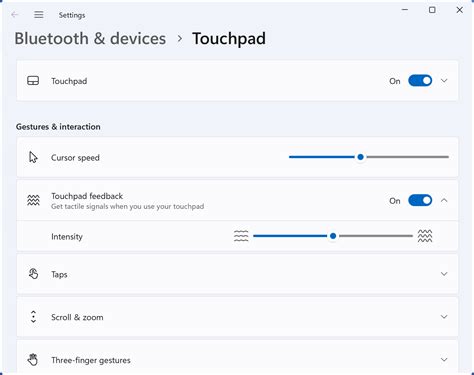This screenshot has width=474, height=375.
Task: Click the Touchpad feedback waves icon
Action: point(33,200)
